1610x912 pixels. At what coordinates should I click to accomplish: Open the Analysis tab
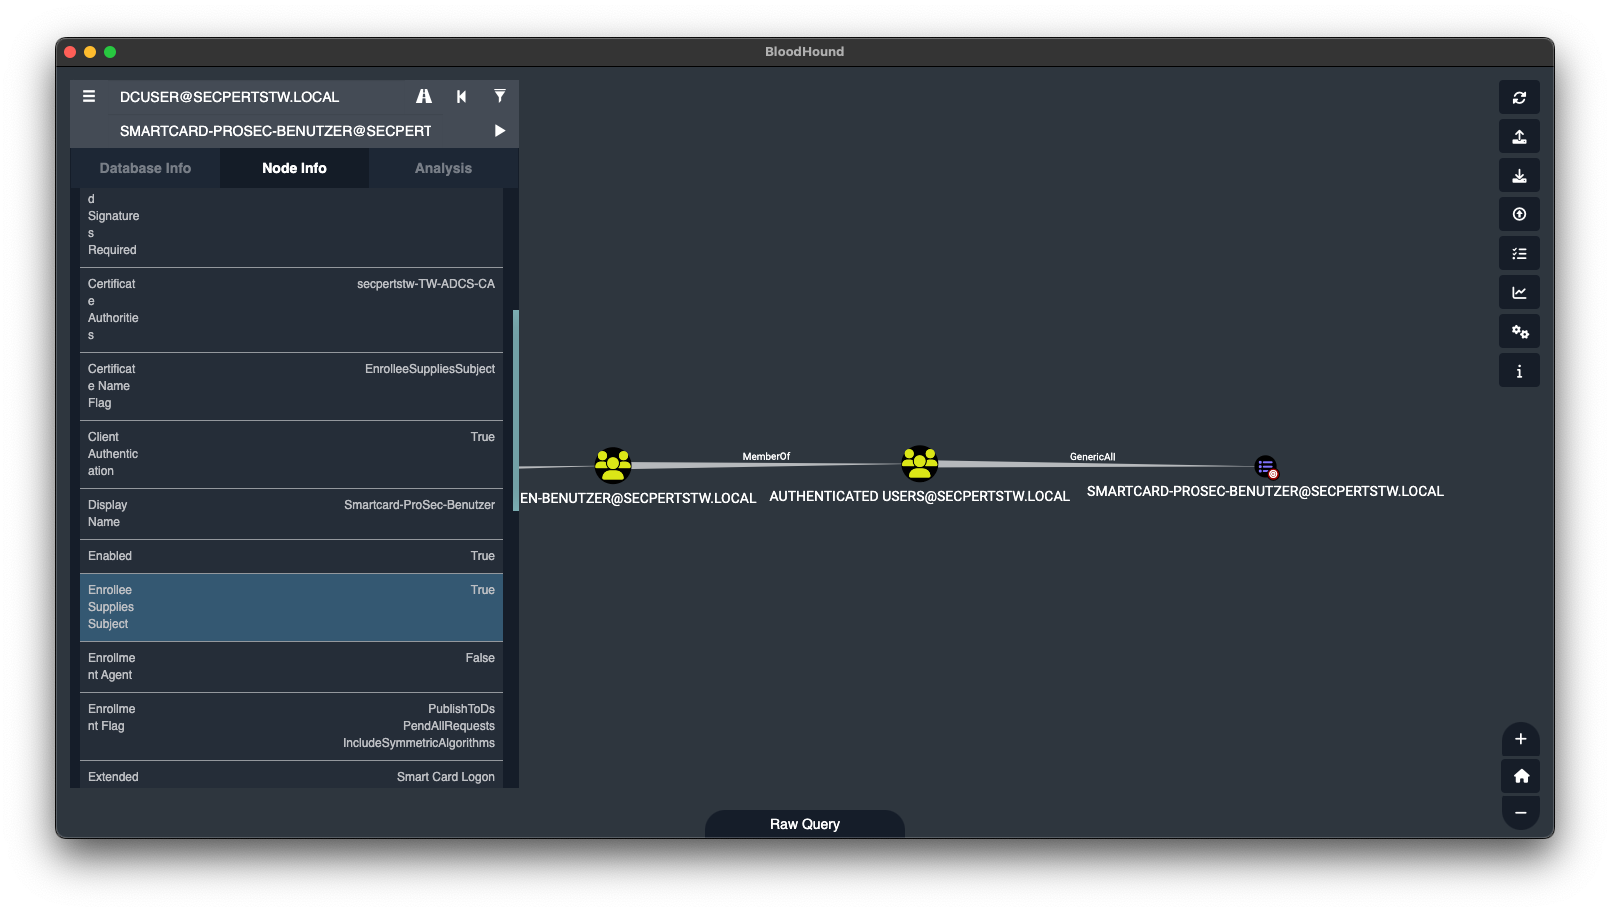point(443,168)
